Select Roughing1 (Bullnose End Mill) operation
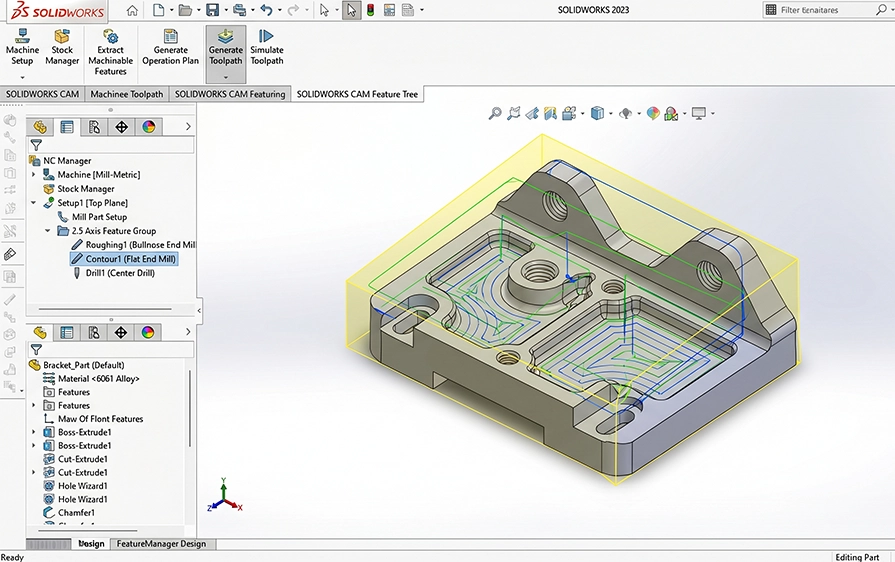 (133, 245)
